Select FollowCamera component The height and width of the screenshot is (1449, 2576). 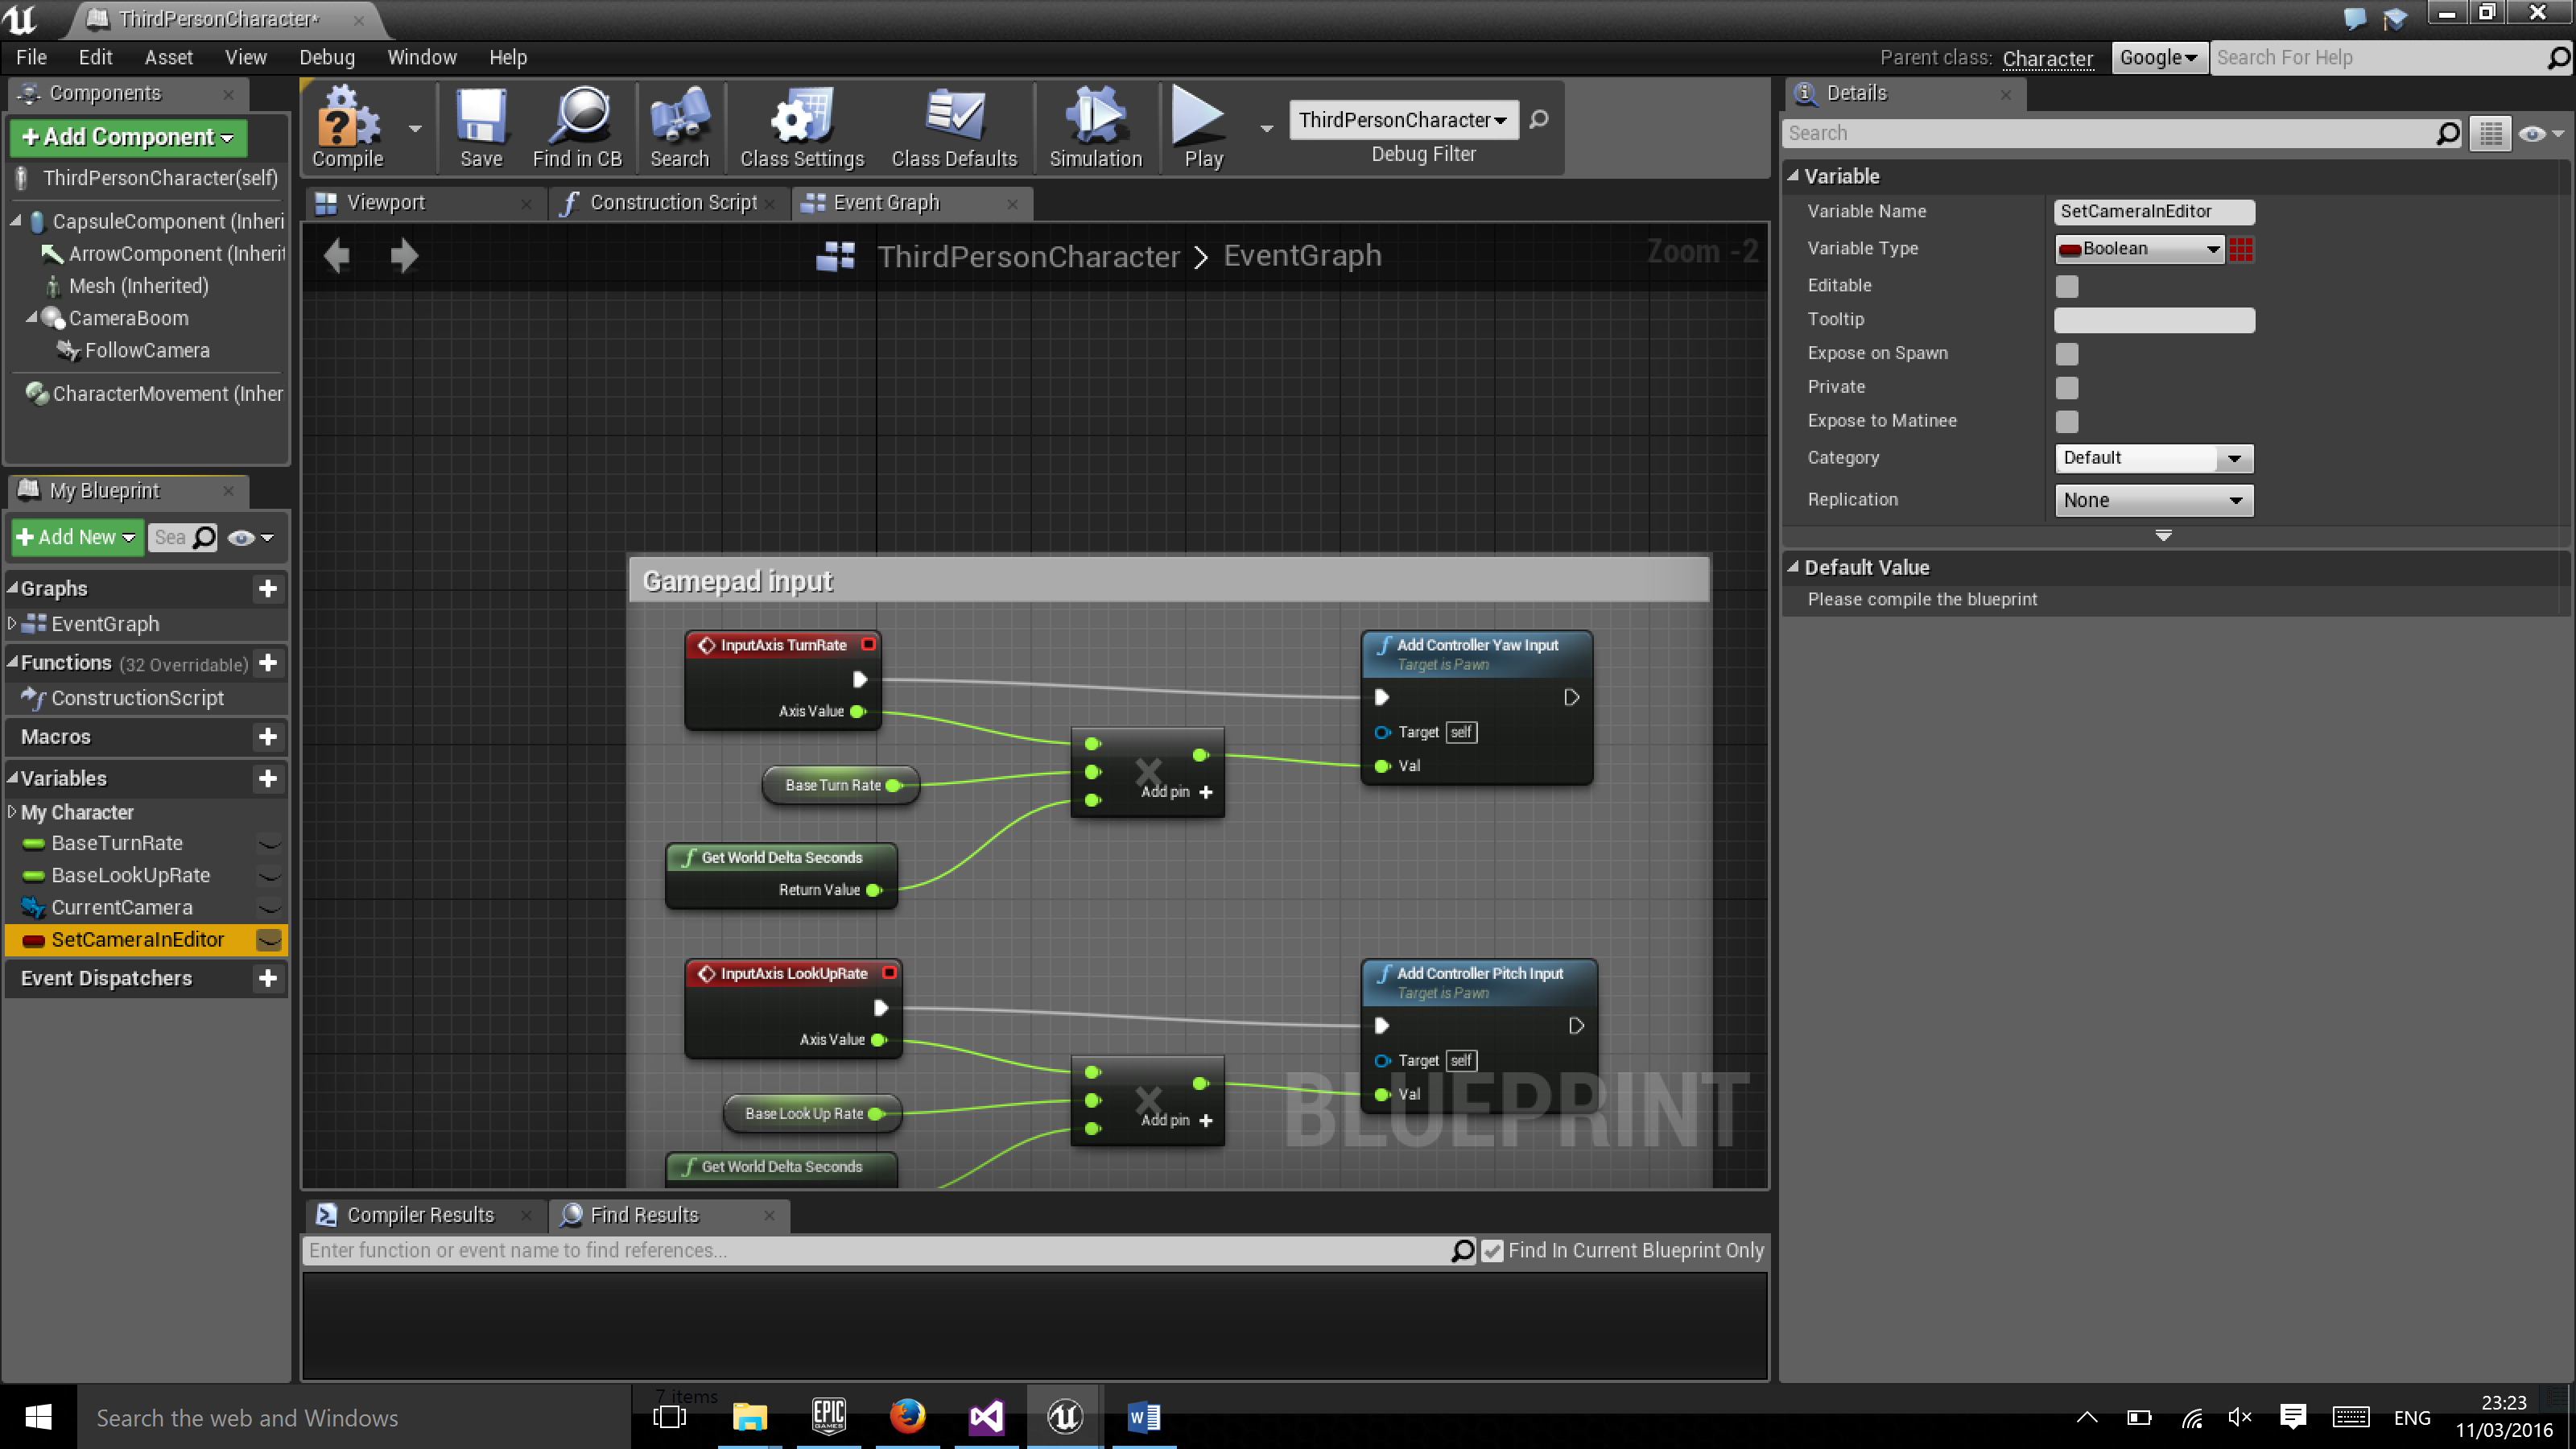coord(147,351)
